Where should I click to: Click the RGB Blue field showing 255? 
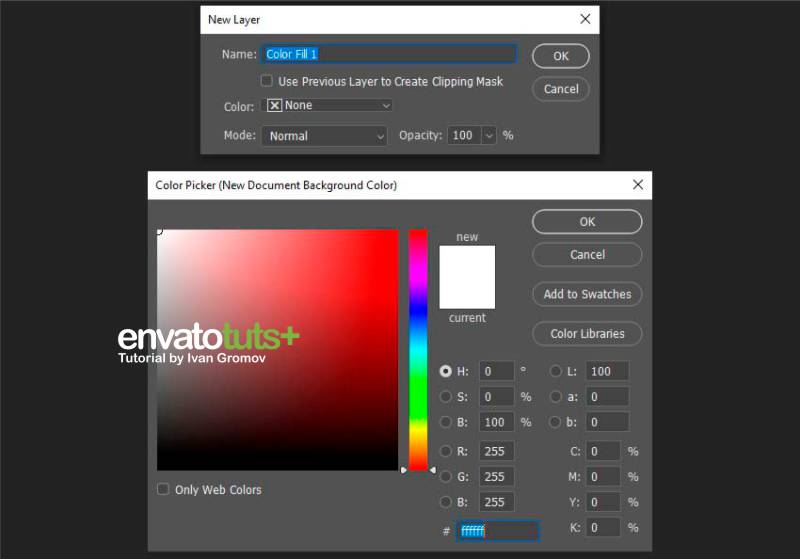[x=496, y=502]
